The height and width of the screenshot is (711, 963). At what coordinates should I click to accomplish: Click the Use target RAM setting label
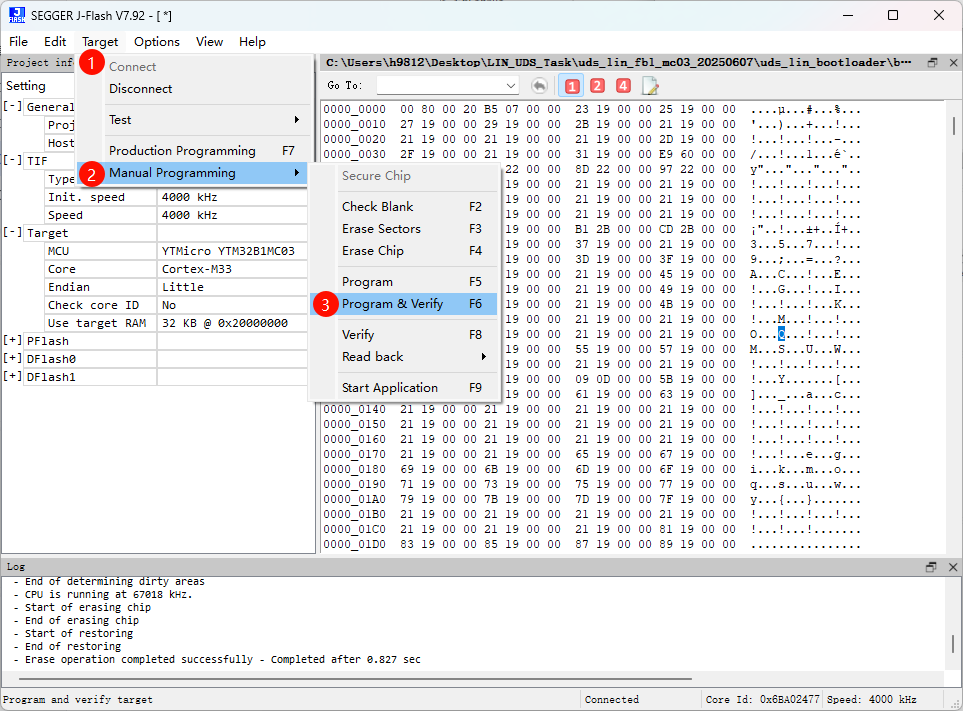tap(97, 323)
